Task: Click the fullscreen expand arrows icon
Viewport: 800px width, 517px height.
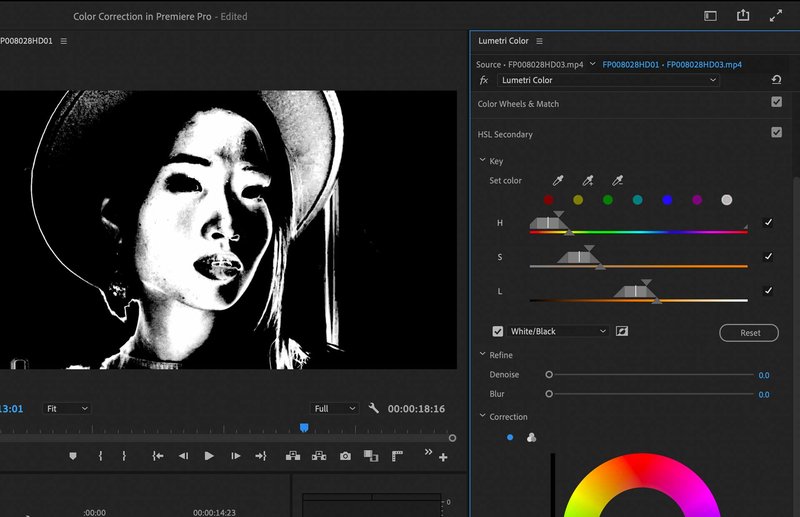Action: point(776,16)
